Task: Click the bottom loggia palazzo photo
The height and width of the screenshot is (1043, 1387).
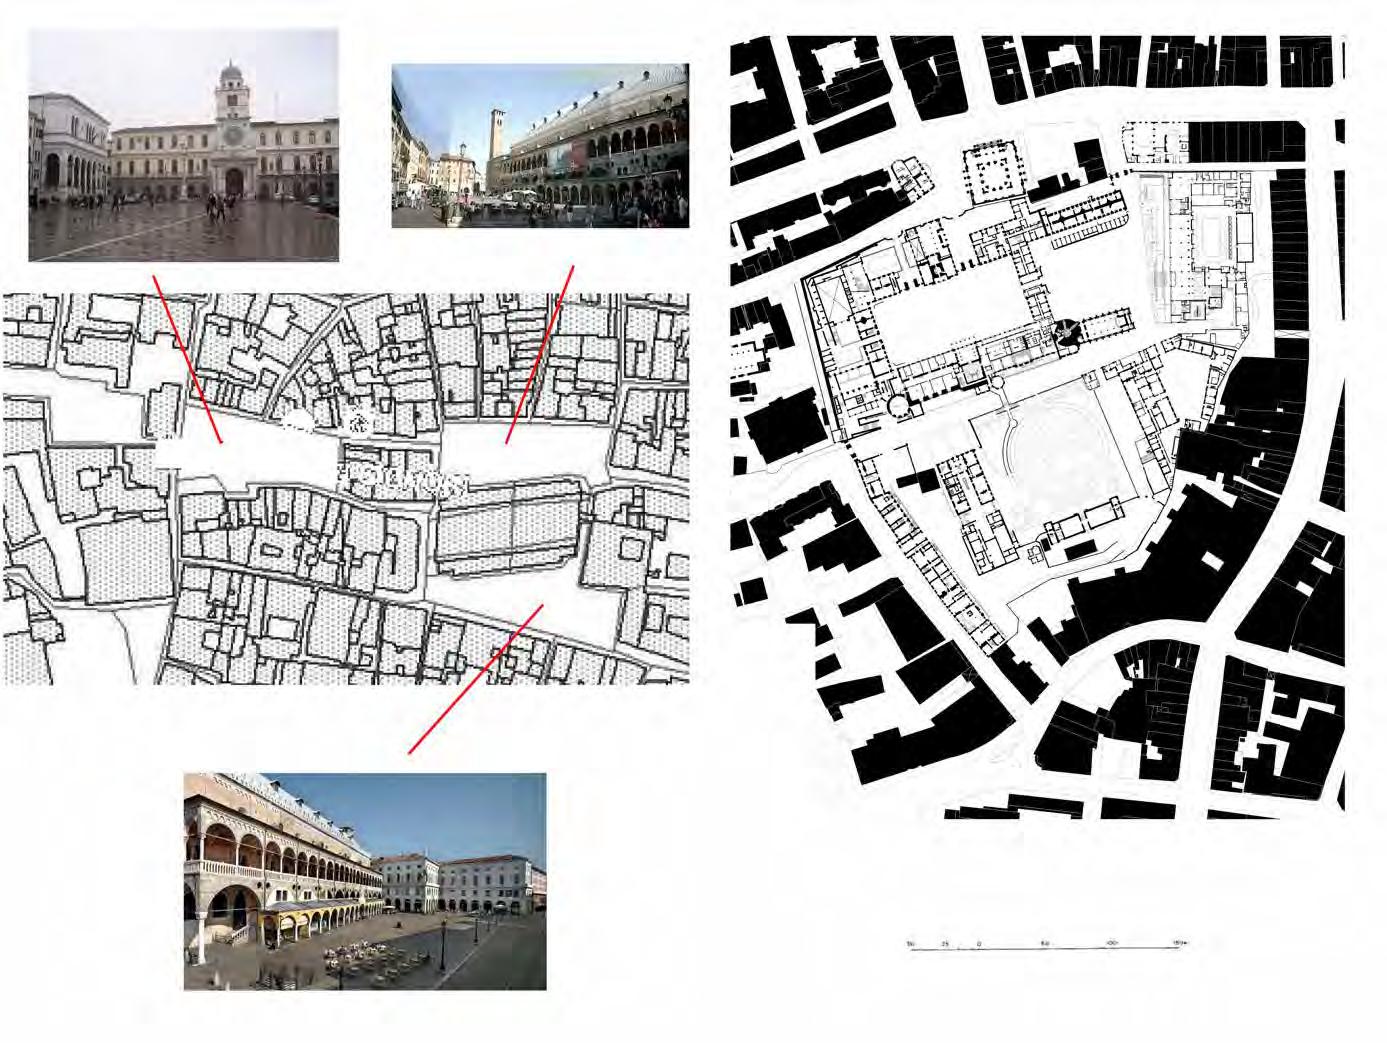Action: pos(365,881)
